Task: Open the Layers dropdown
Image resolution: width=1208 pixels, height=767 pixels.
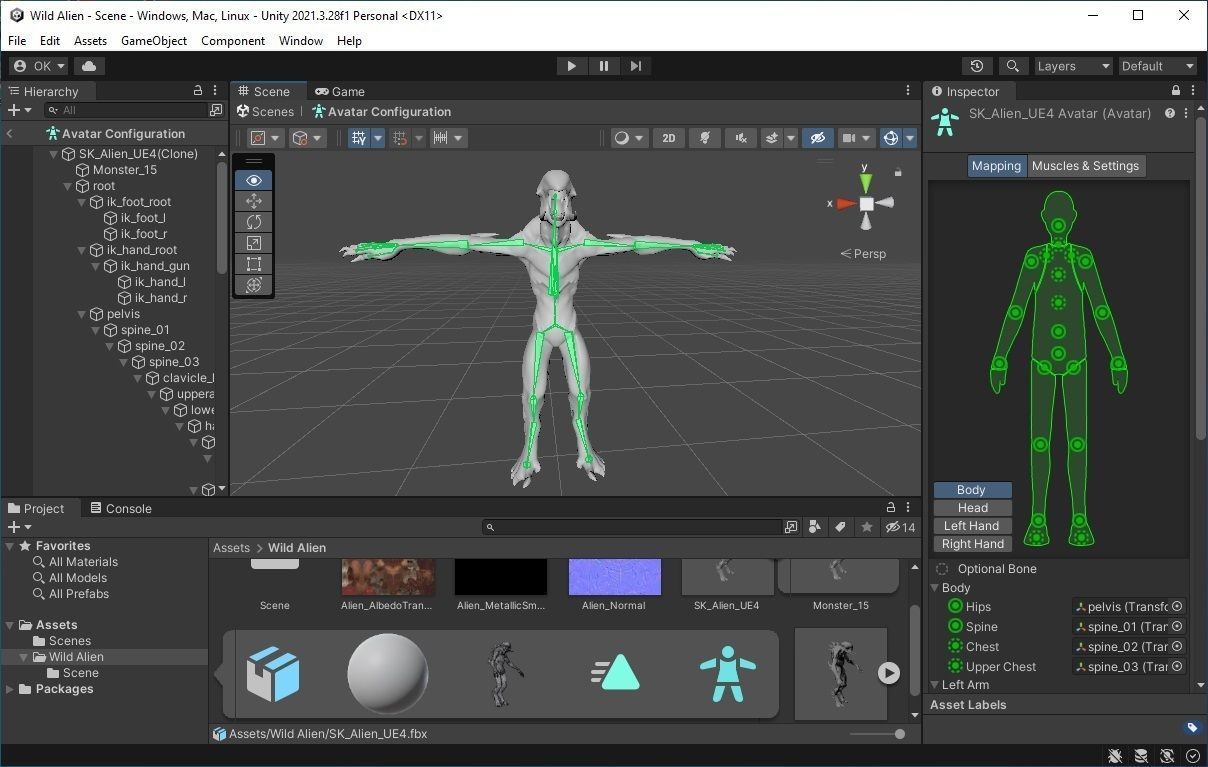Action: pyautogui.click(x=1074, y=66)
